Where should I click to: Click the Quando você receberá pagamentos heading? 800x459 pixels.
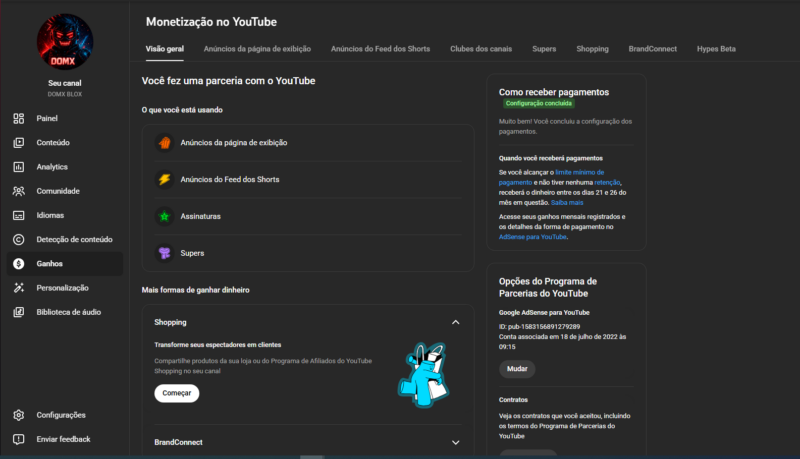551,158
